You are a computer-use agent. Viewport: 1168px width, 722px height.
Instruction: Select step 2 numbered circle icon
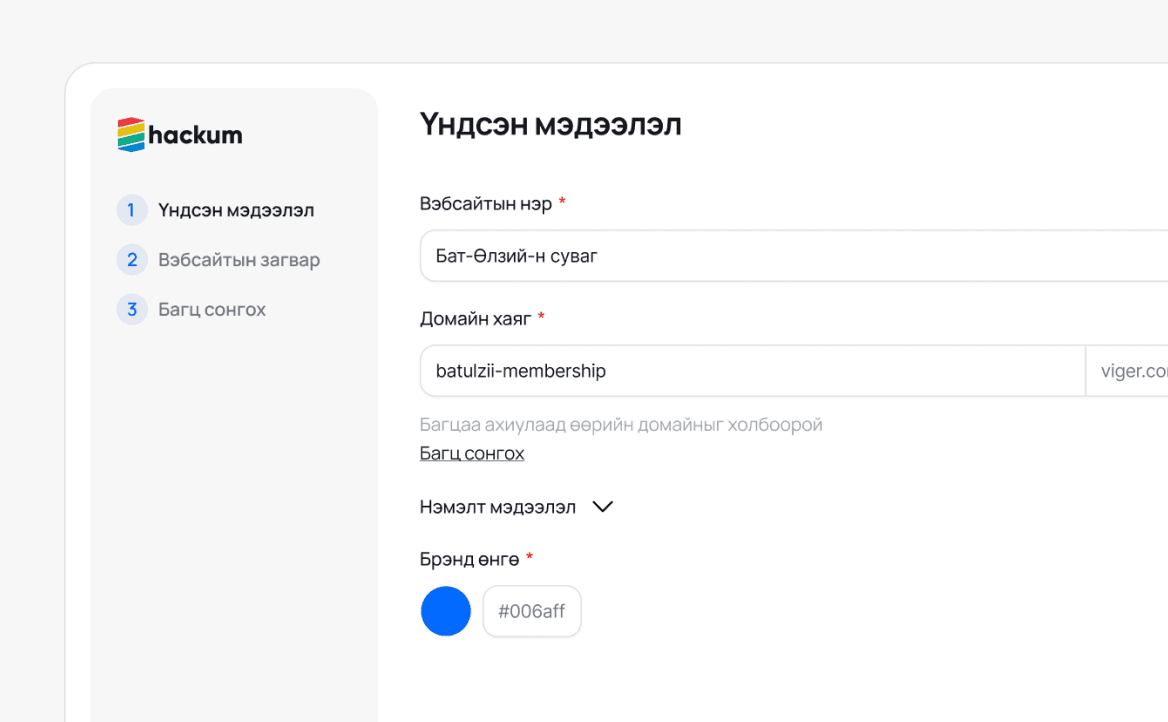point(132,259)
